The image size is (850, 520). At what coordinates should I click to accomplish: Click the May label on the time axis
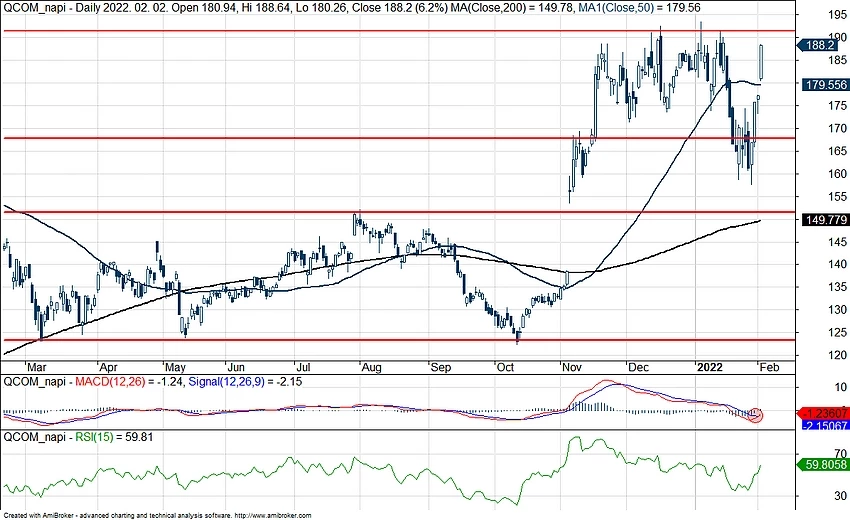[x=175, y=367]
